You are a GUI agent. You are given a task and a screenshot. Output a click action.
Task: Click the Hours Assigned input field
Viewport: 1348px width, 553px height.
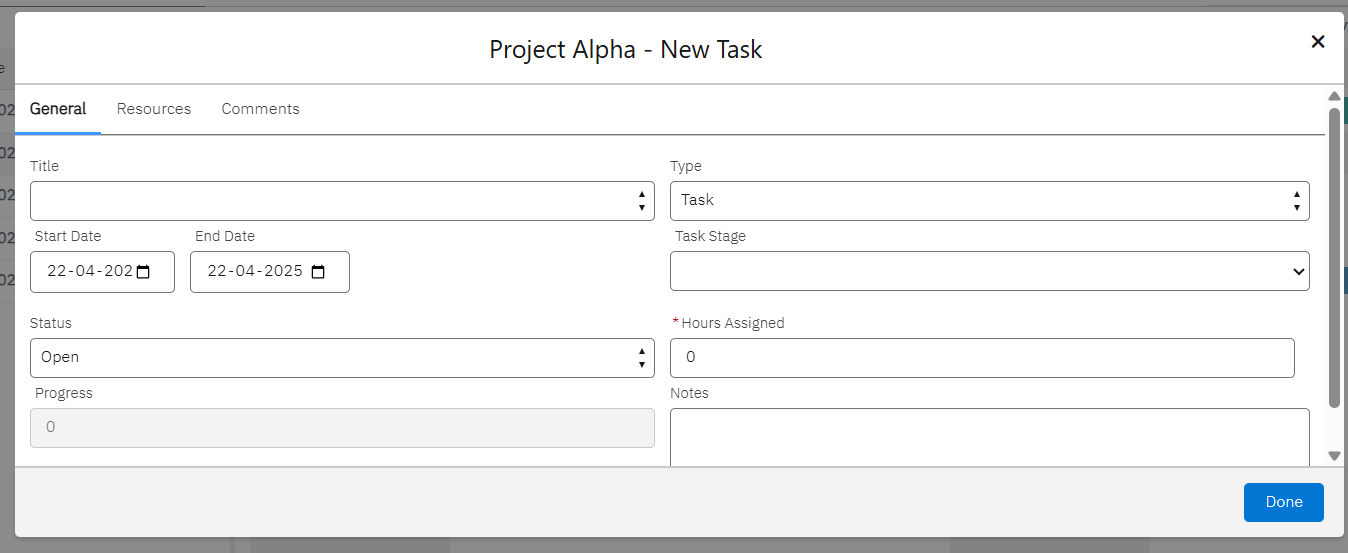(981, 358)
